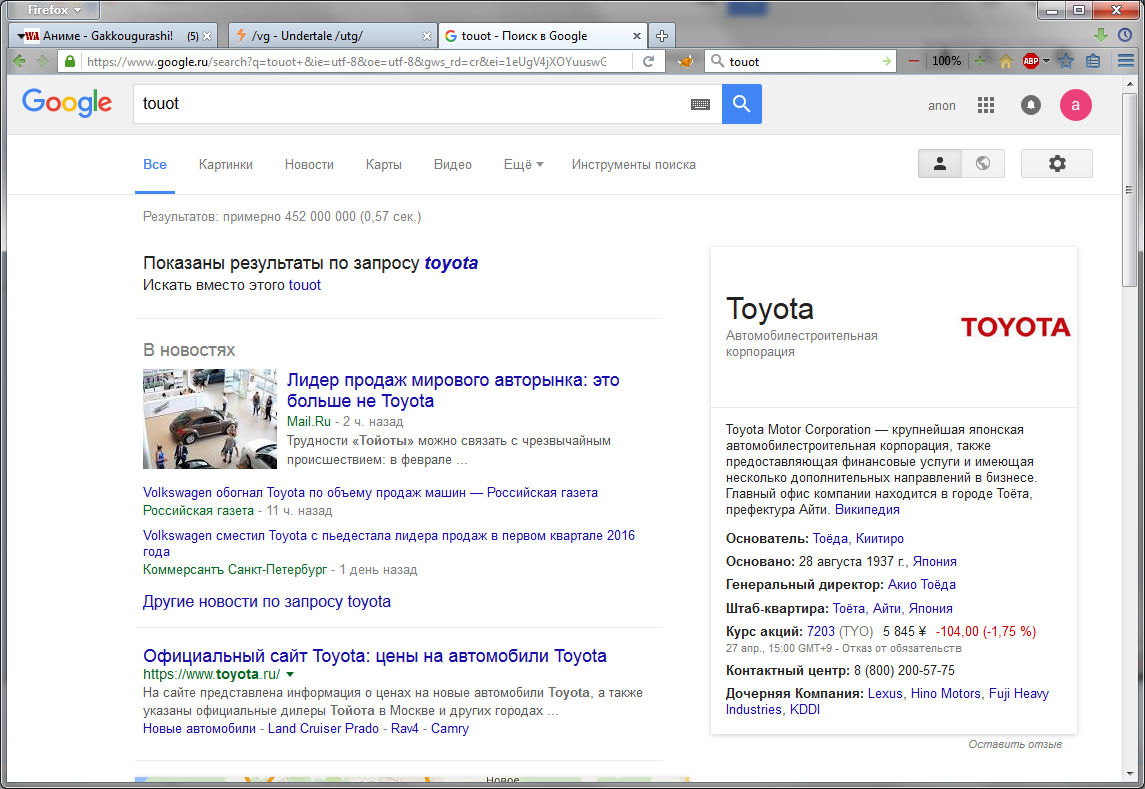Screen dimensions: 1145x789
Task: Click the blue Google search magnifier button
Action: click(741, 104)
